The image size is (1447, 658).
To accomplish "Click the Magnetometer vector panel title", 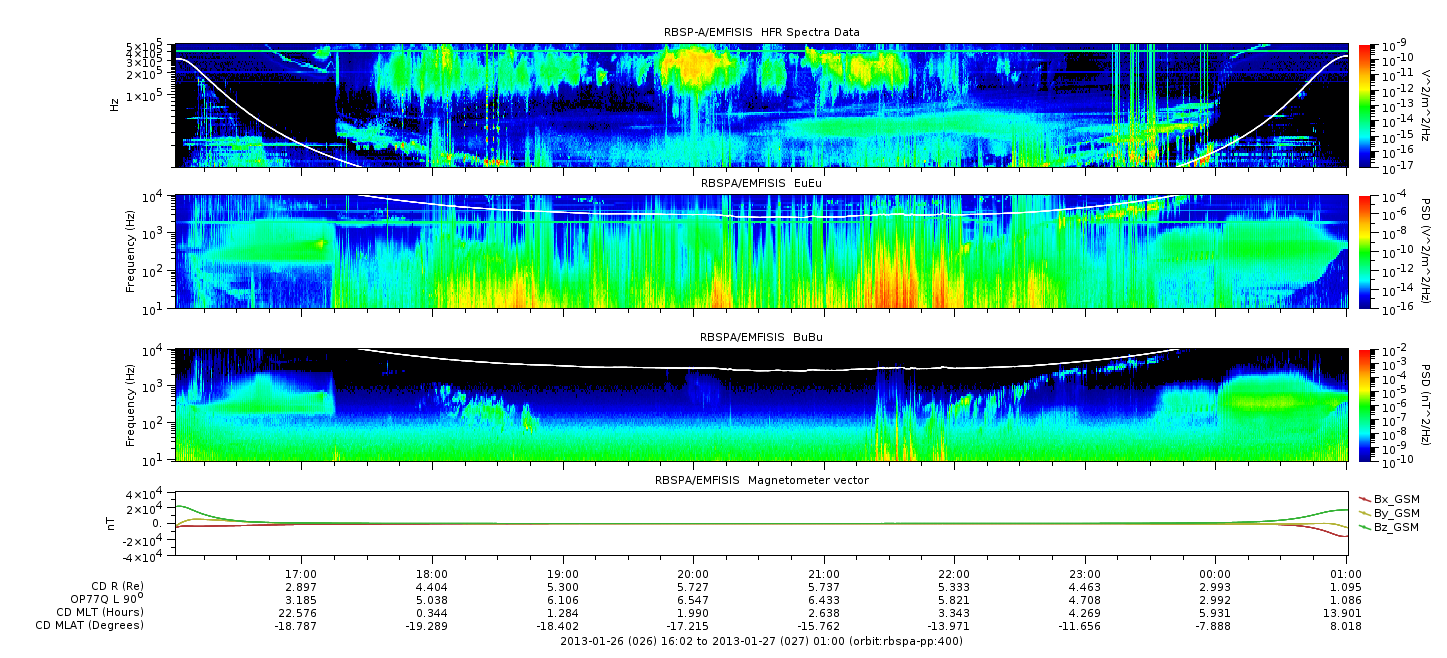I will point(761,480).
